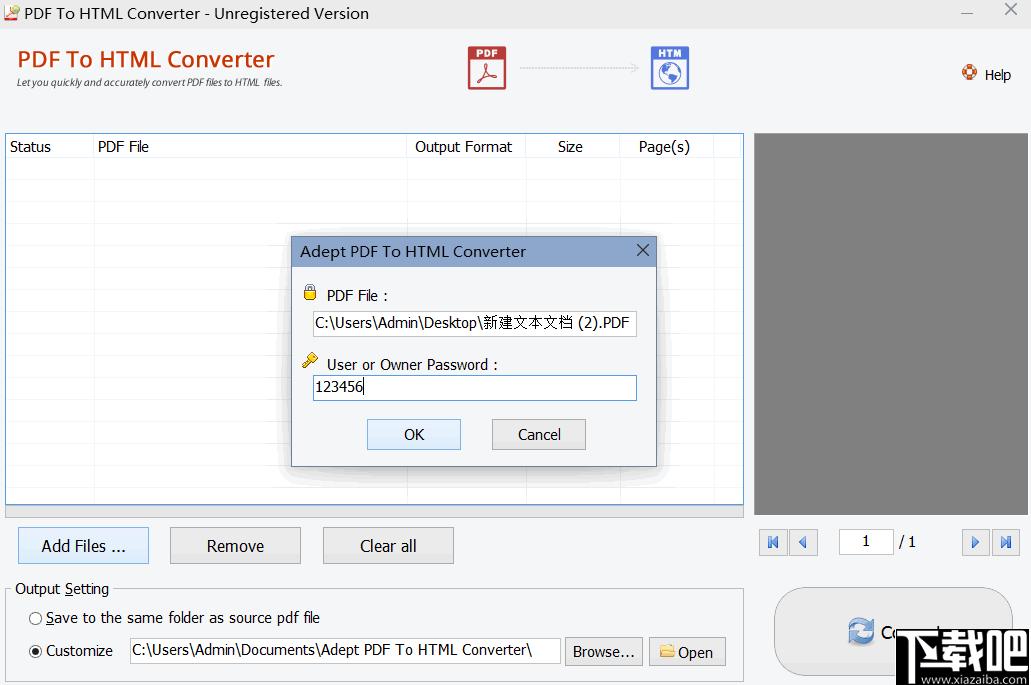Click the 'PDF To HTML Converter' orange heading
This screenshot has height=685, width=1031.
pyautogui.click(x=145, y=59)
